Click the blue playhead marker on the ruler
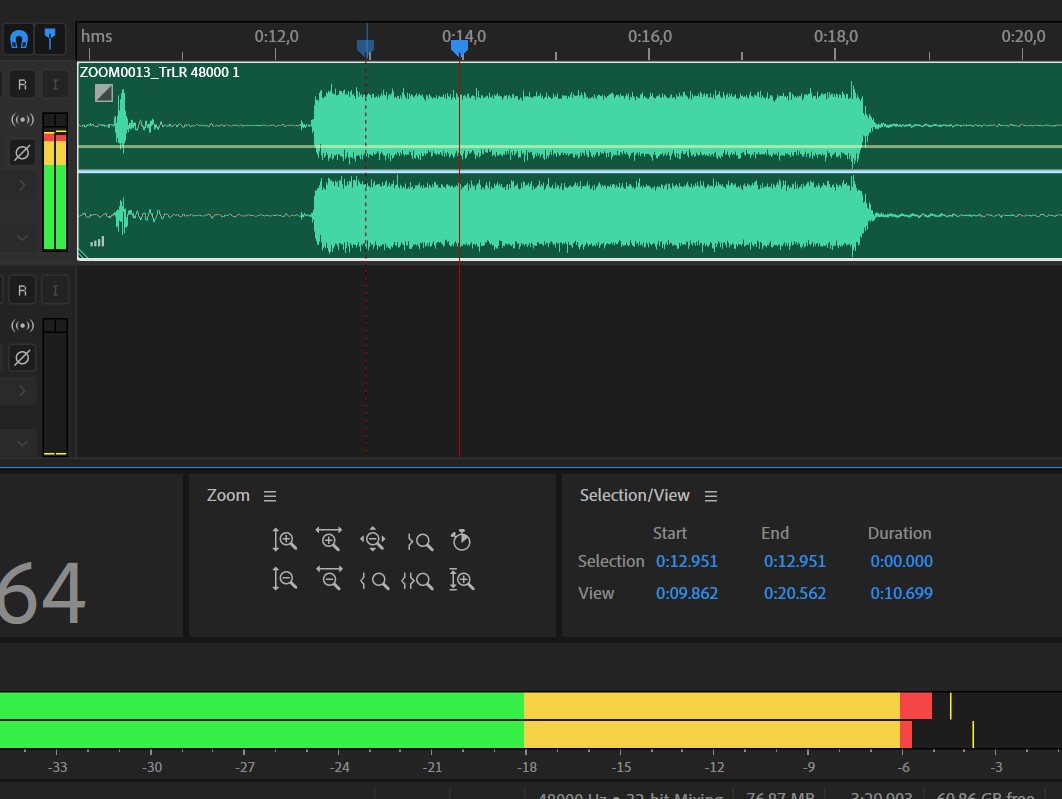 click(x=459, y=47)
